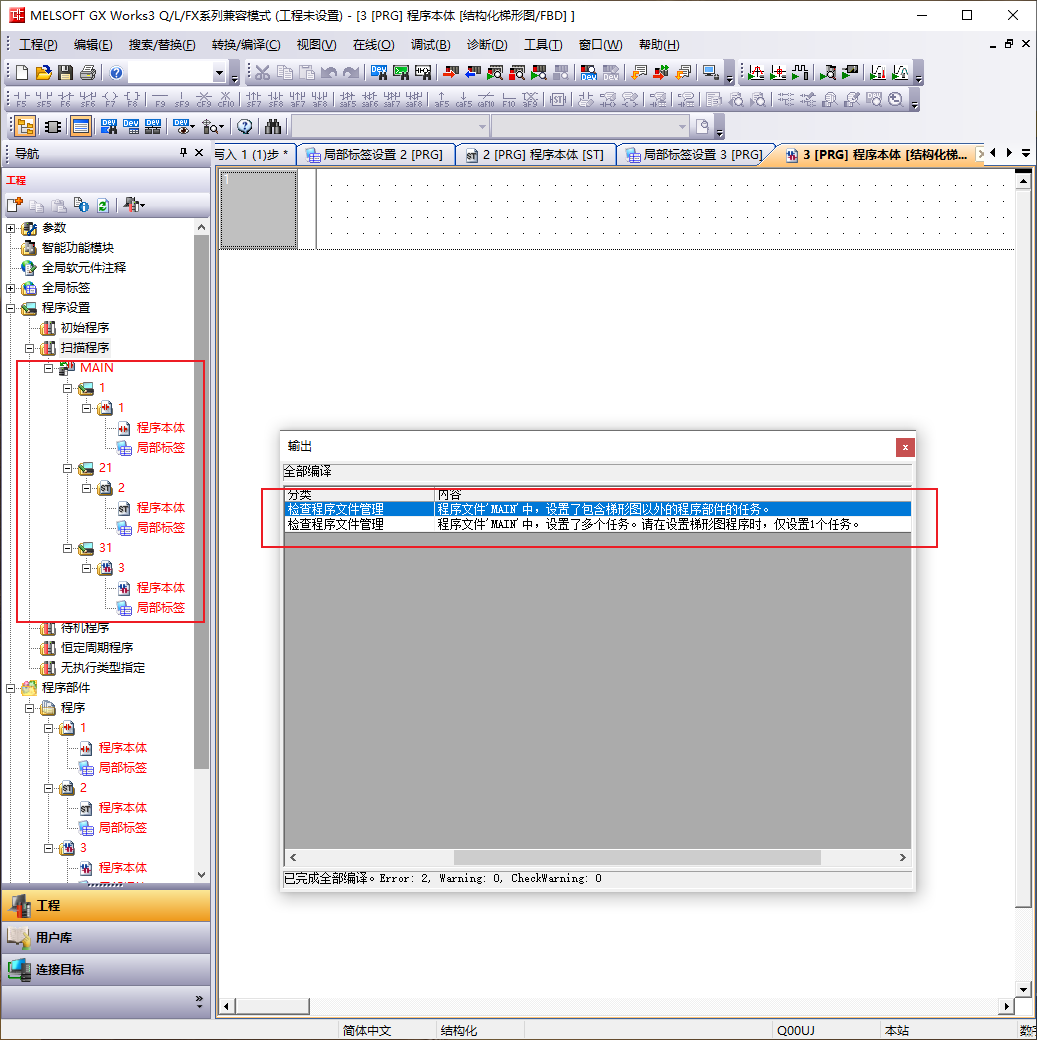This screenshot has width=1037, height=1040.
Task: Pin the 导航 navigation panel
Action: click(183, 153)
